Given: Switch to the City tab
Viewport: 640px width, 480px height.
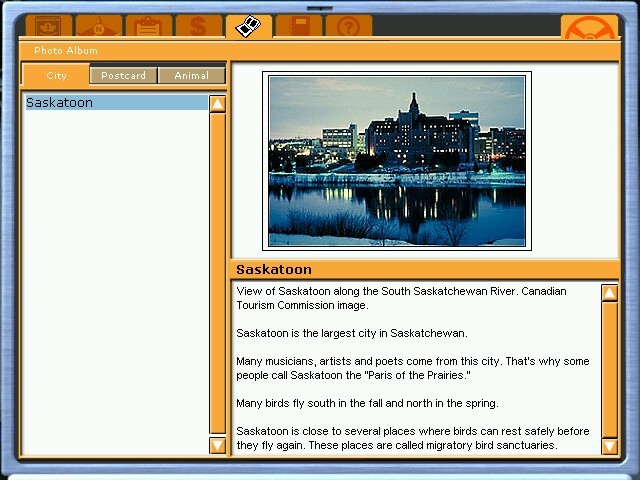Looking at the screenshot, I should click(56, 76).
